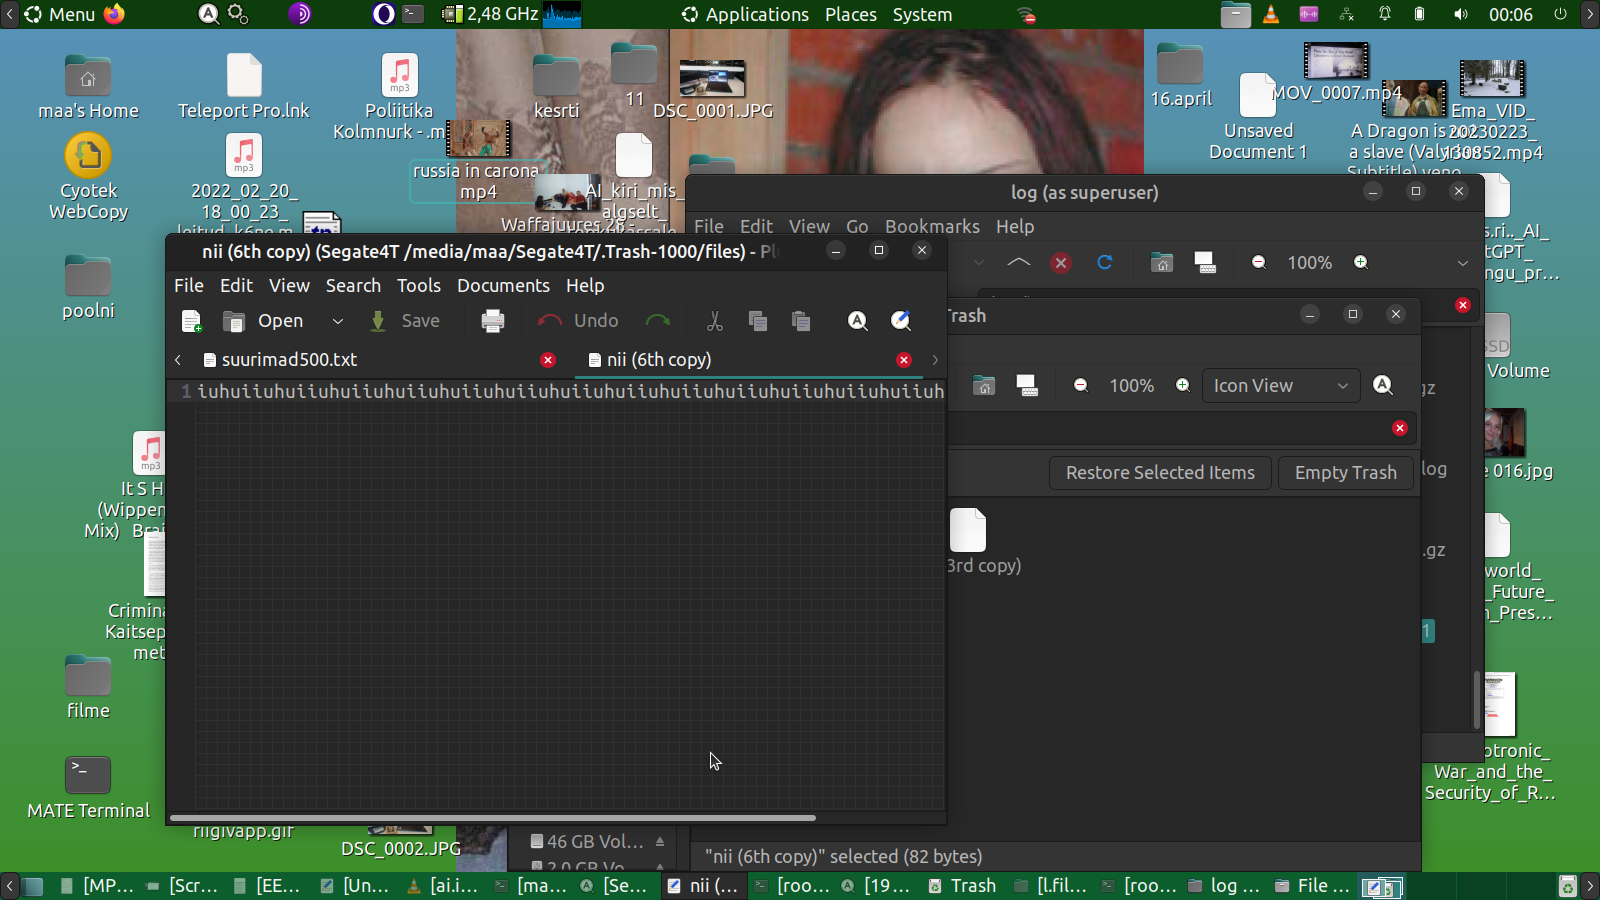Click the Cut scissors icon

714,321
